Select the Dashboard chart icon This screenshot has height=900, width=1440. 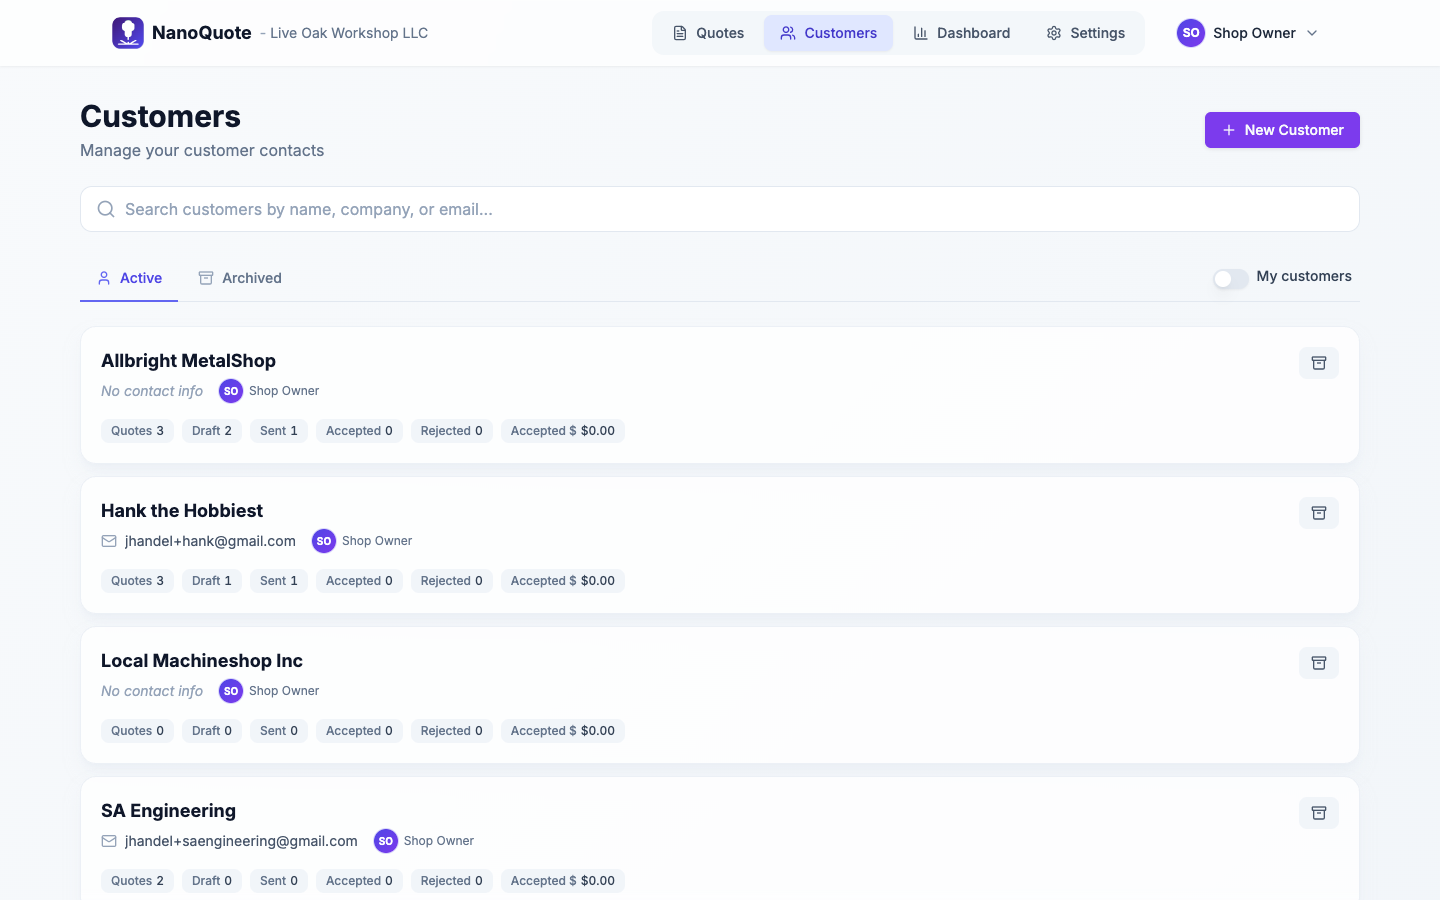921,32
